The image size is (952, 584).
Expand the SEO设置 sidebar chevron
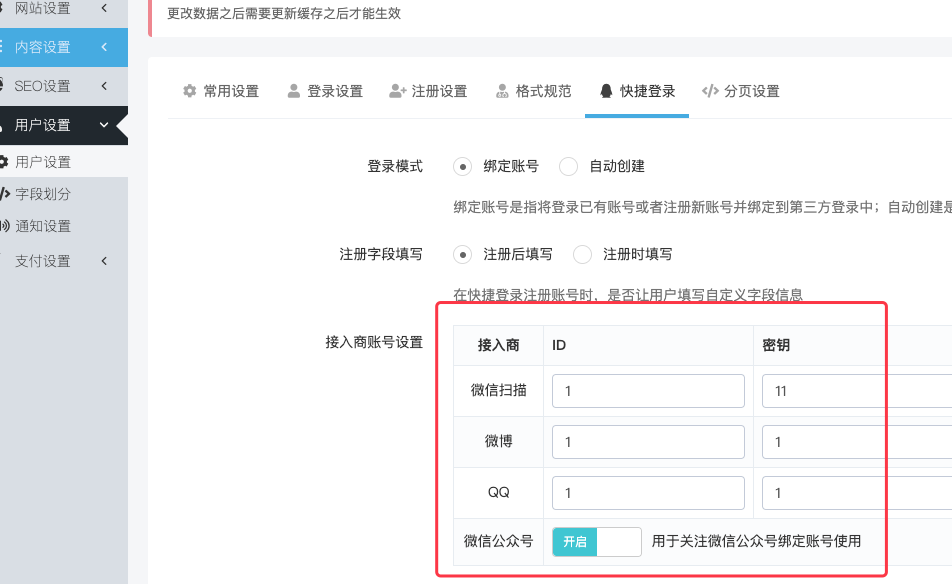pos(104,86)
